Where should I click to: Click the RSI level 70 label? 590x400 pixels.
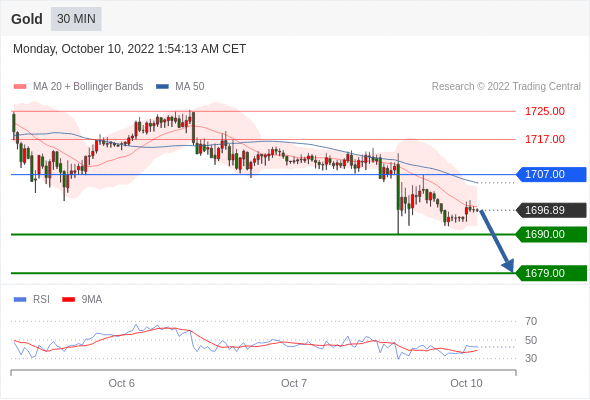531,321
